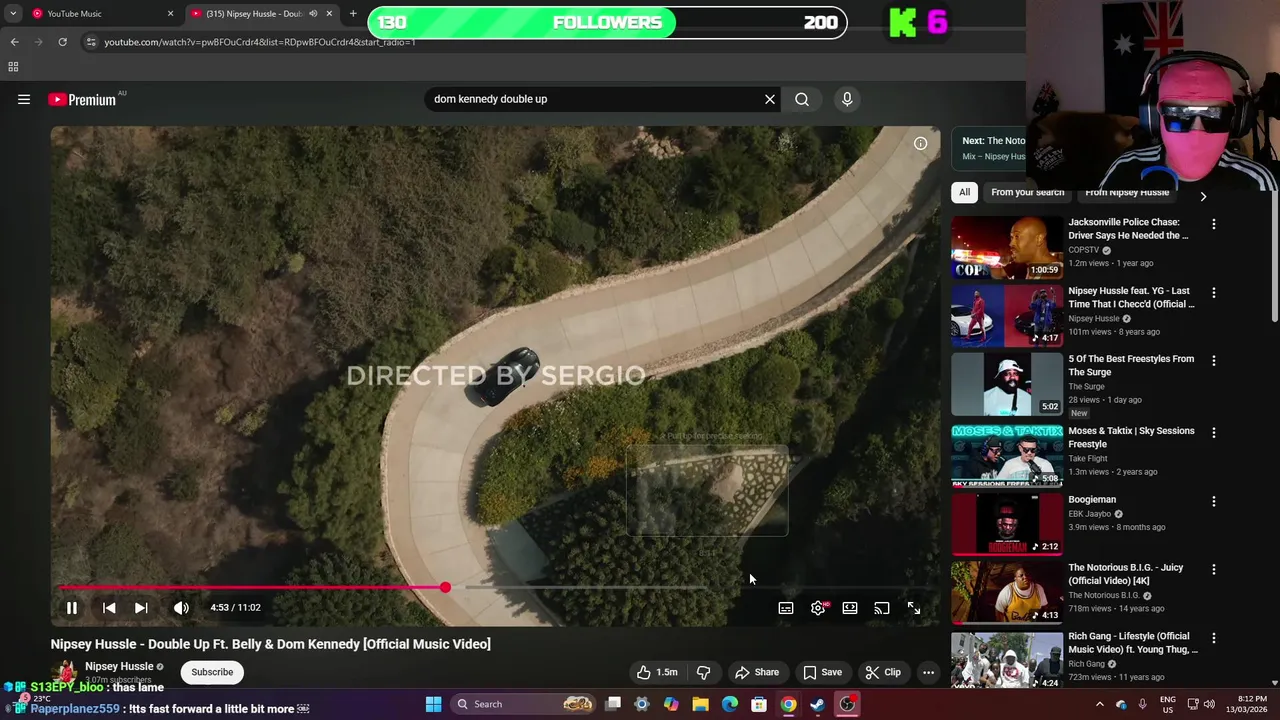View site information icon in address bar
This screenshot has width=1280, height=720.
(91, 42)
